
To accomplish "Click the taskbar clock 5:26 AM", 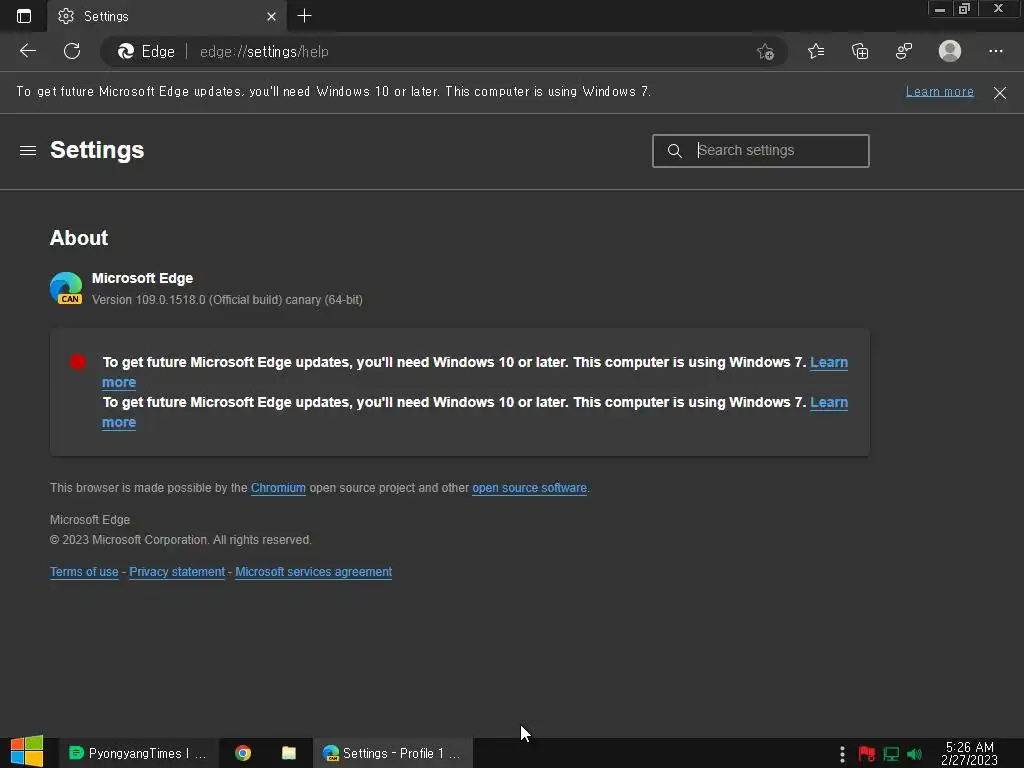I will tap(969, 754).
